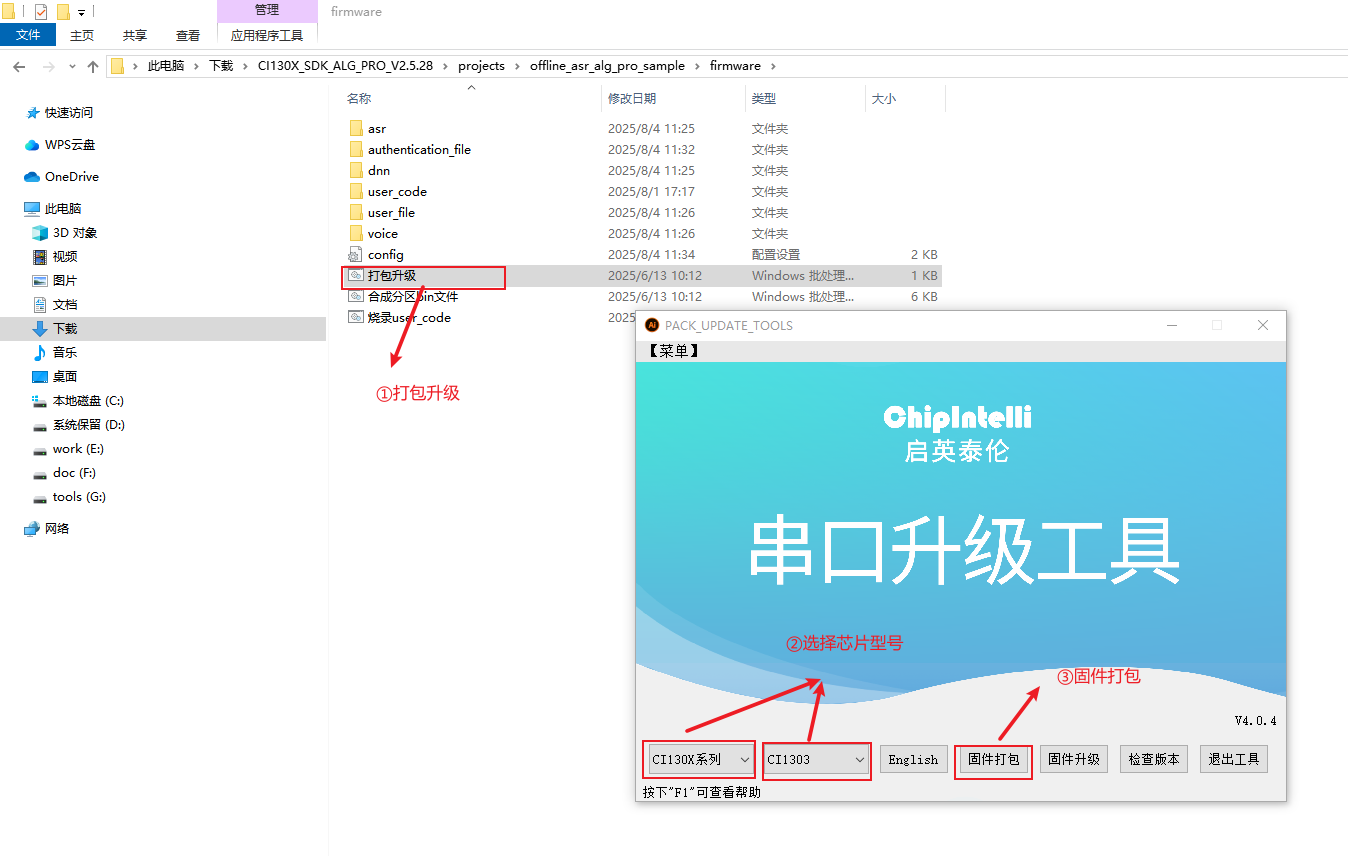Go to 音乐 folder in sidebar
Viewport: 1348px width, 856px height.
pos(64,353)
